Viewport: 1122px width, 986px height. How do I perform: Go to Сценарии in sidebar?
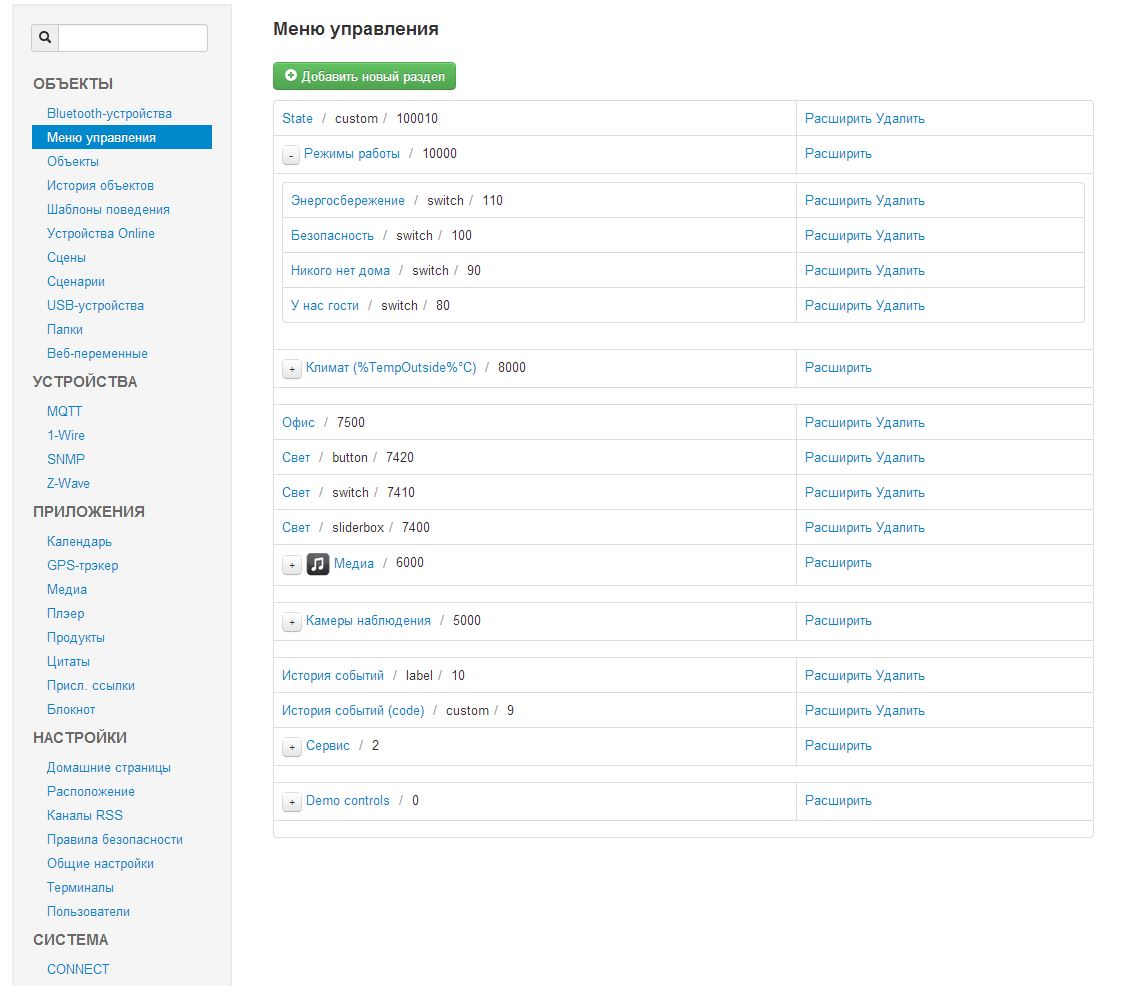tap(76, 281)
